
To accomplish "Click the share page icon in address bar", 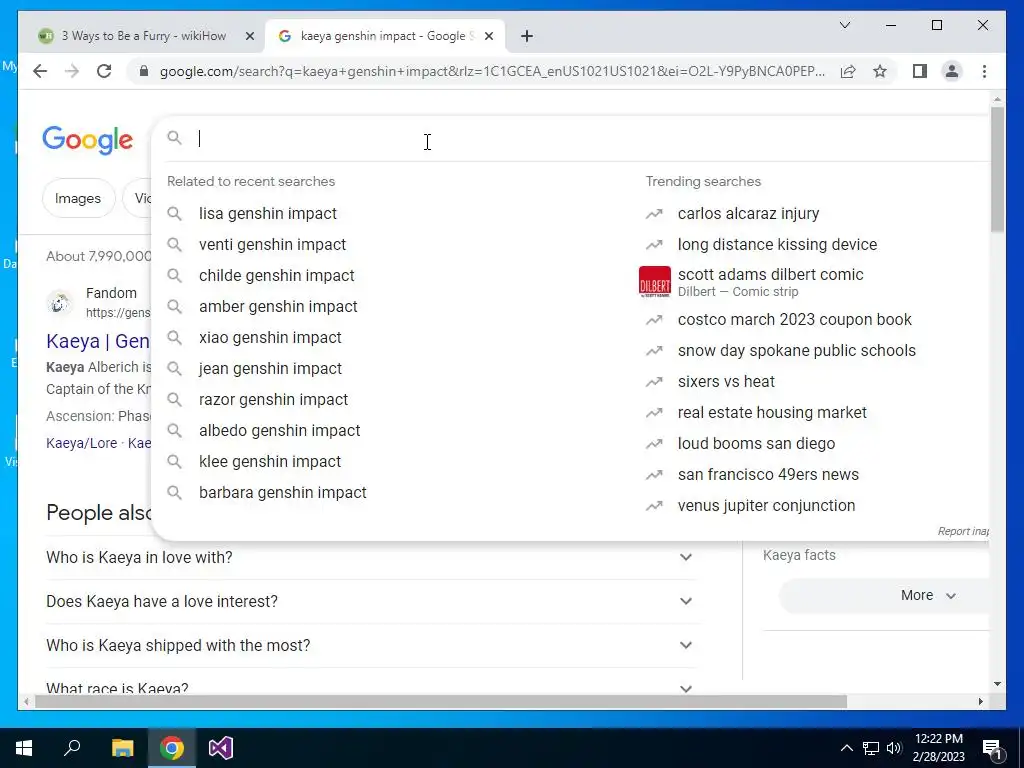I will tap(848, 71).
